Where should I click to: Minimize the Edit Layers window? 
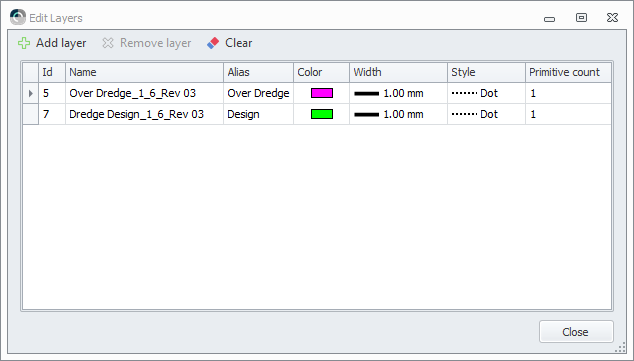[x=549, y=18]
